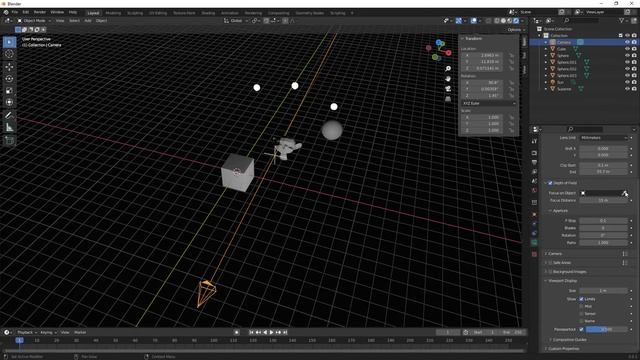Switch to the Animation workspace tab
Screen dimensions: 640x360
[x=230, y=13]
